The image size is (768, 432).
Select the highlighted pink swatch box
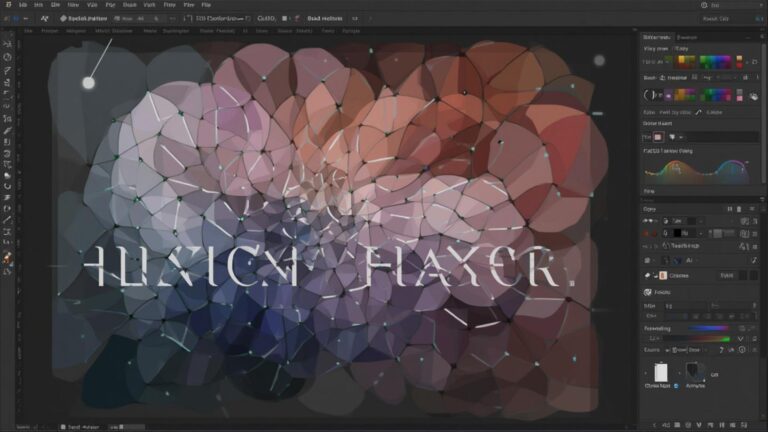658,137
